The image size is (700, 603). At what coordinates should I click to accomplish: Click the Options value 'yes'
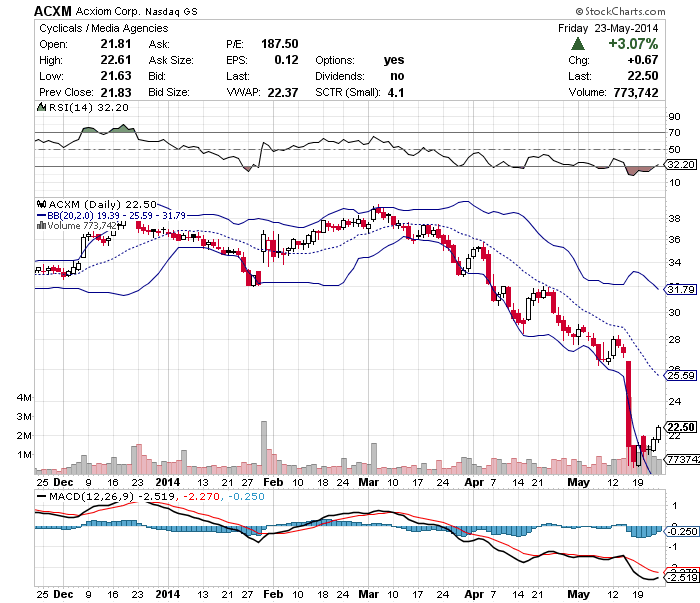(x=394, y=60)
